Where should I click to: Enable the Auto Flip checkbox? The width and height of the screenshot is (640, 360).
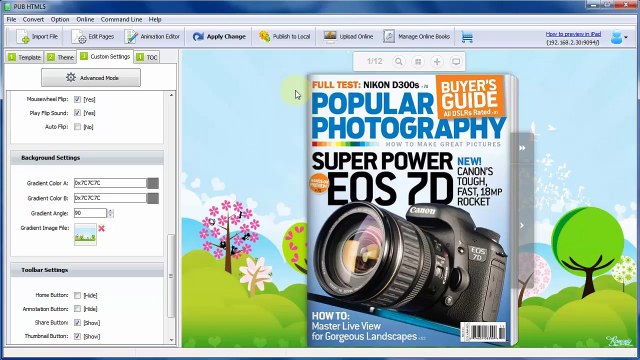[78, 127]
